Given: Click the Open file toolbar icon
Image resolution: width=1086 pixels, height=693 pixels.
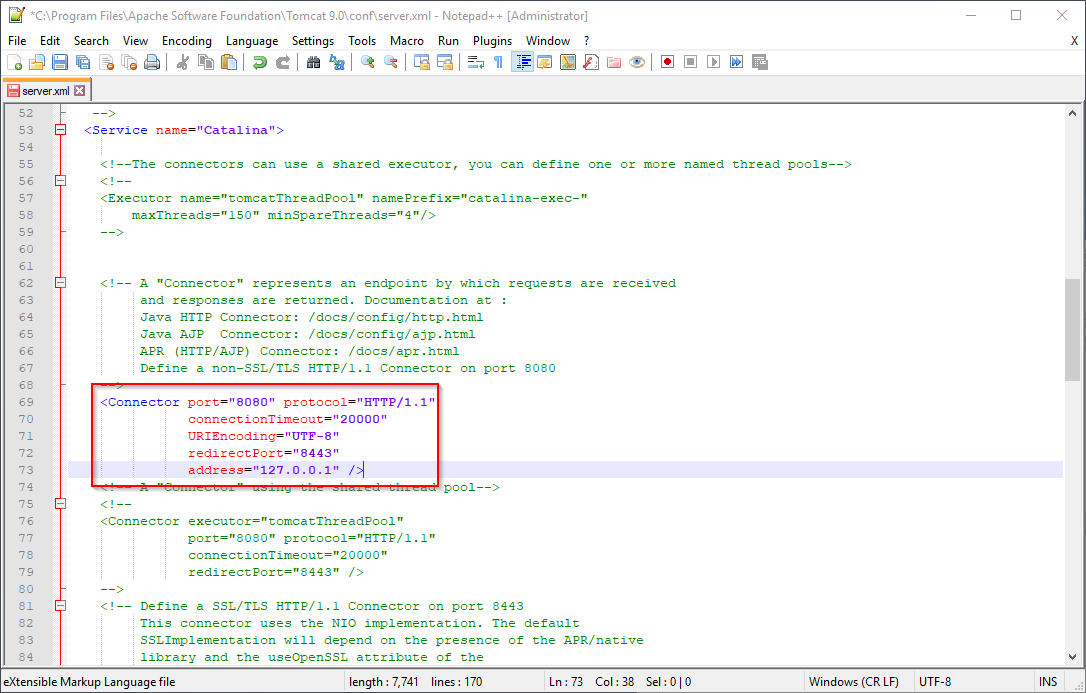Looking at the screenshot, I should (37, 62).
